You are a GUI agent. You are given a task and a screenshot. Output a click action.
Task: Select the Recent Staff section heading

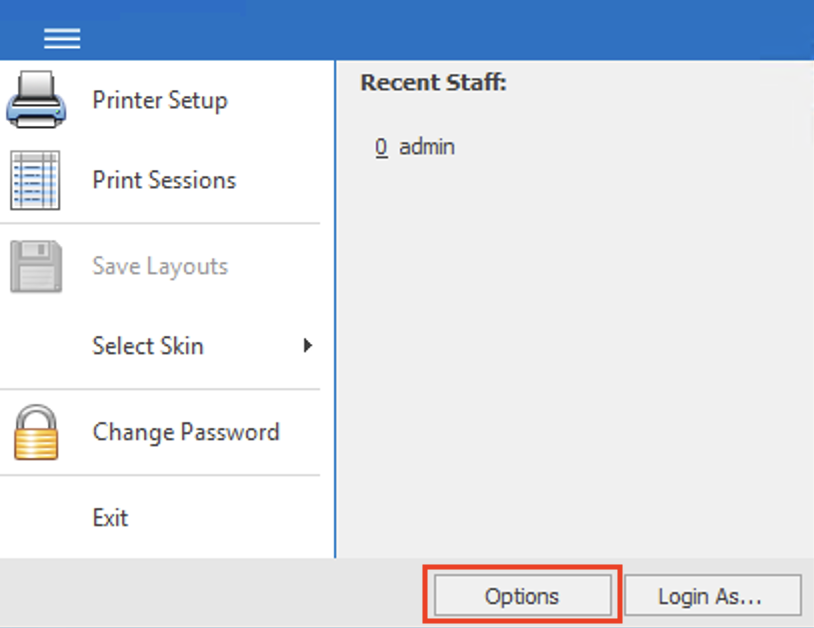click(x=435, y=82)
